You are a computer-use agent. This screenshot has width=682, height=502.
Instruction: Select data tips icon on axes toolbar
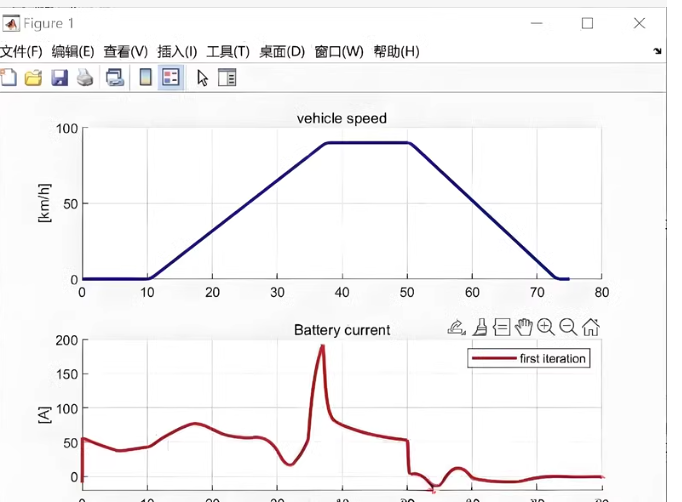(x=501, y=327)
